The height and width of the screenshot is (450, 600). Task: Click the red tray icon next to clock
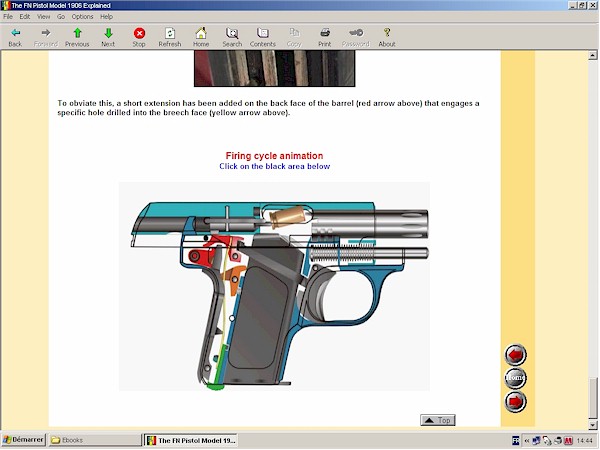[x=568, y=441]
